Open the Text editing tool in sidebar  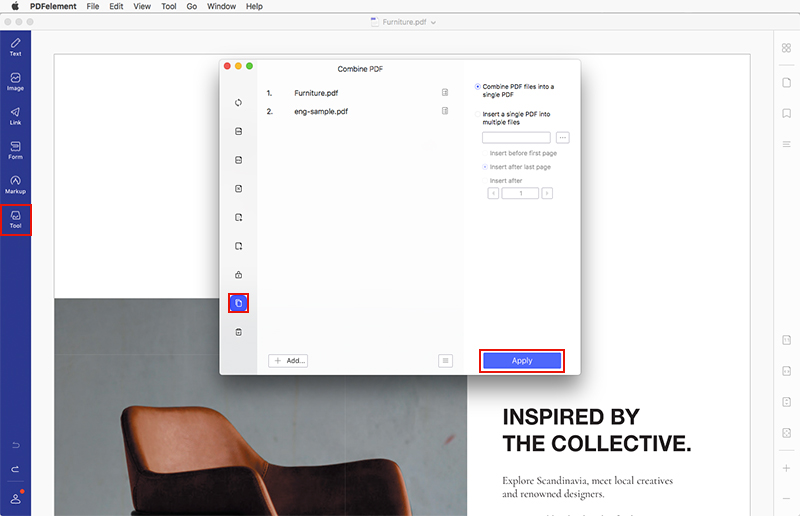coord(15,47)
